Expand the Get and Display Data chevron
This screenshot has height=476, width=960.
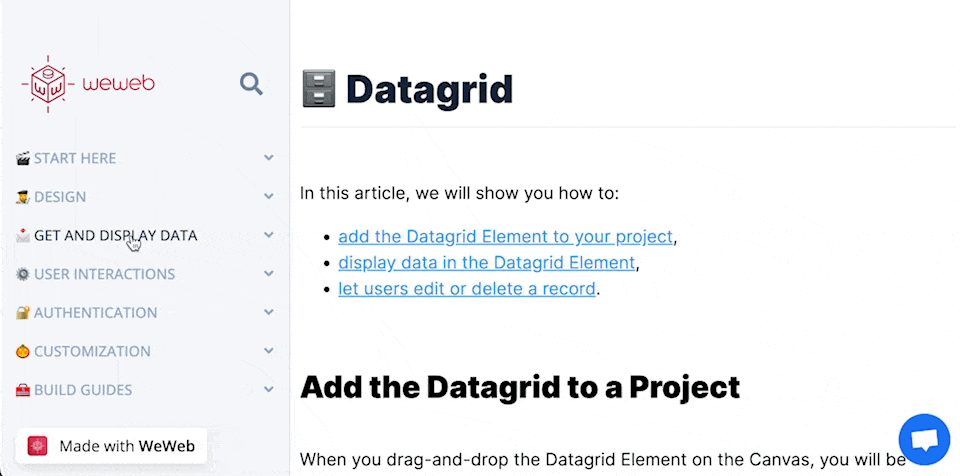(269, 235)
